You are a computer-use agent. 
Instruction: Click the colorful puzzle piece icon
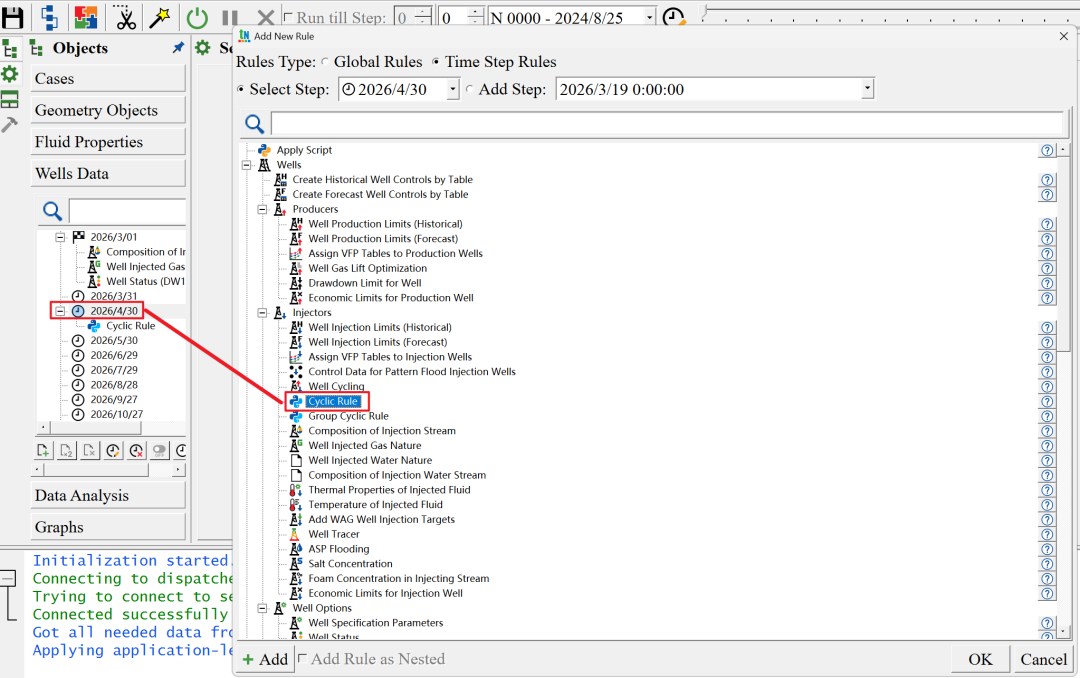(x=86, y=17)
